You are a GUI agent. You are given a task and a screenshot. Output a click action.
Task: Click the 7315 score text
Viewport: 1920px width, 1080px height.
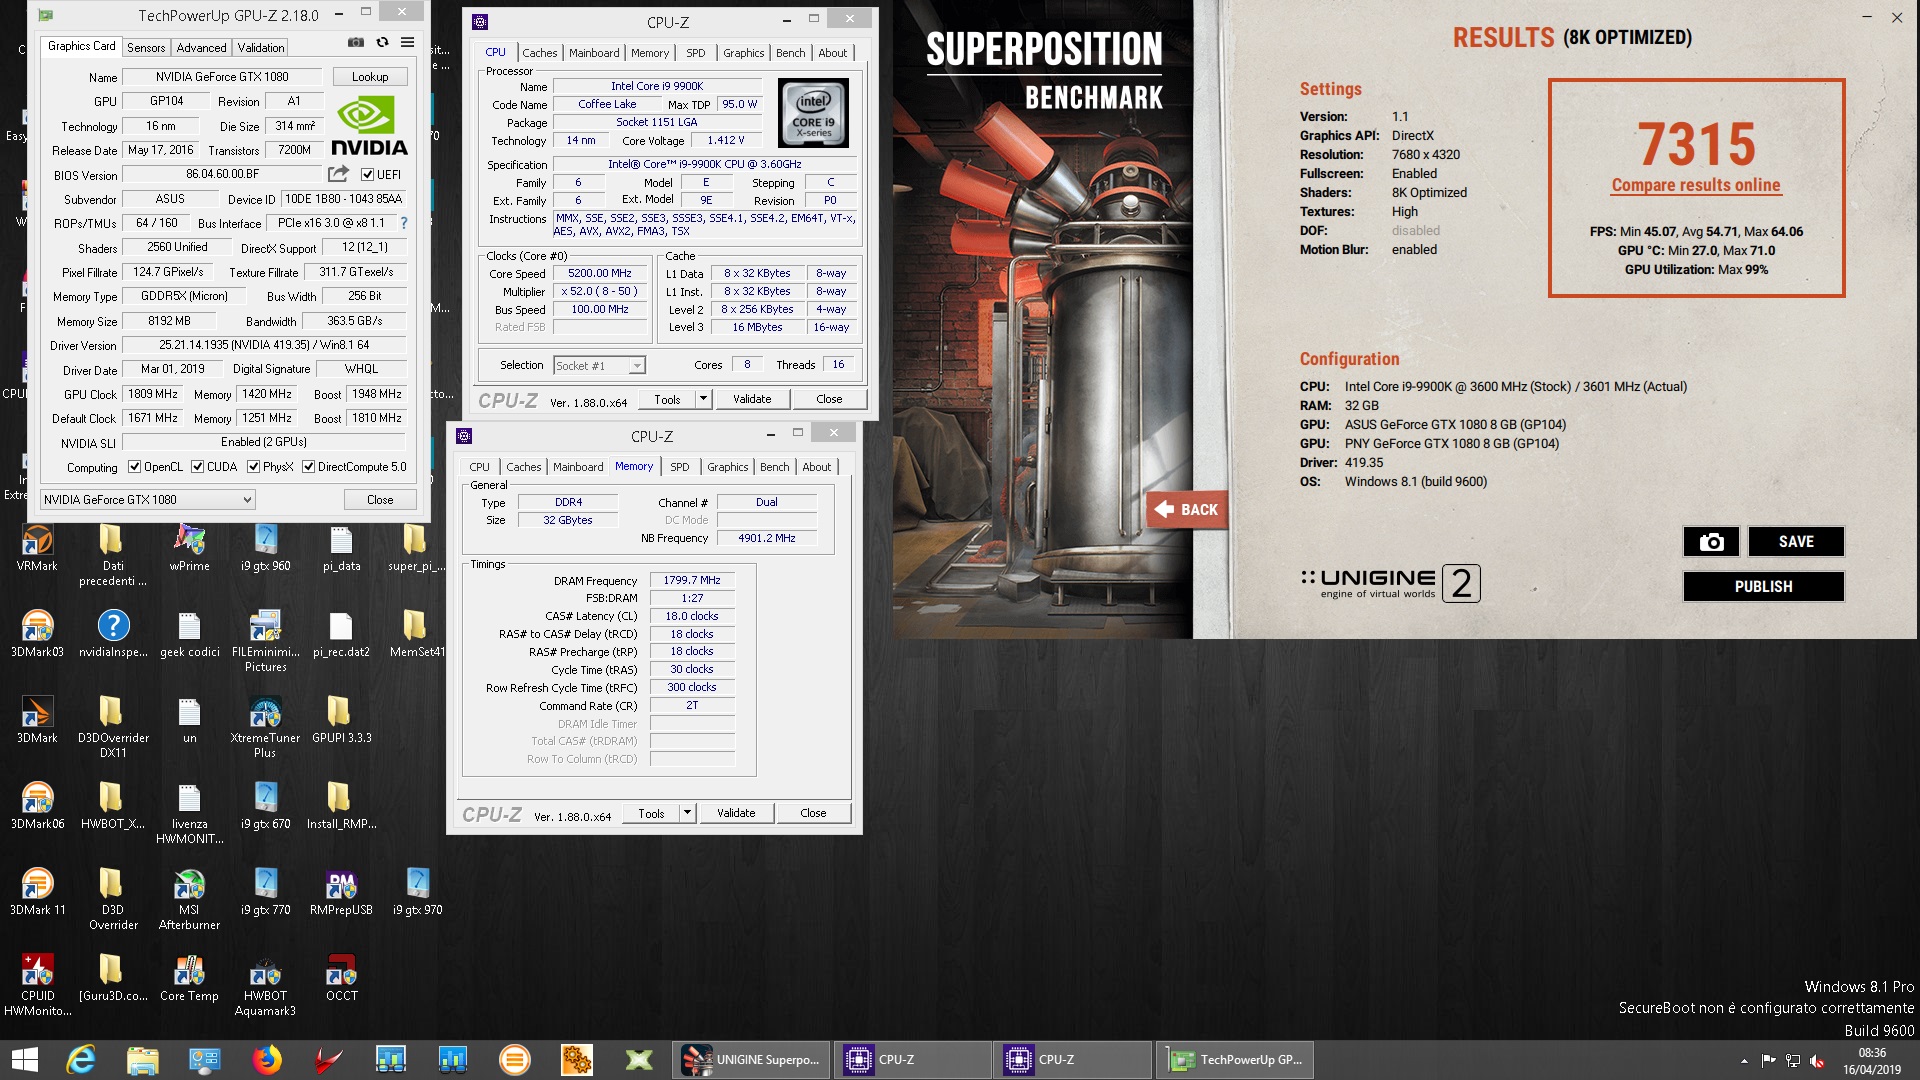(x=1696, y=143)
